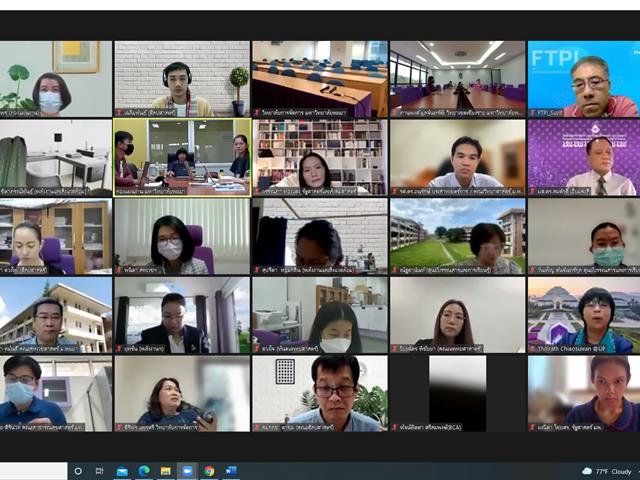The height and width of the screenshot is (480, 640).
Task: Select the dark (BCA) participant tile
Action: pos(458,394)
